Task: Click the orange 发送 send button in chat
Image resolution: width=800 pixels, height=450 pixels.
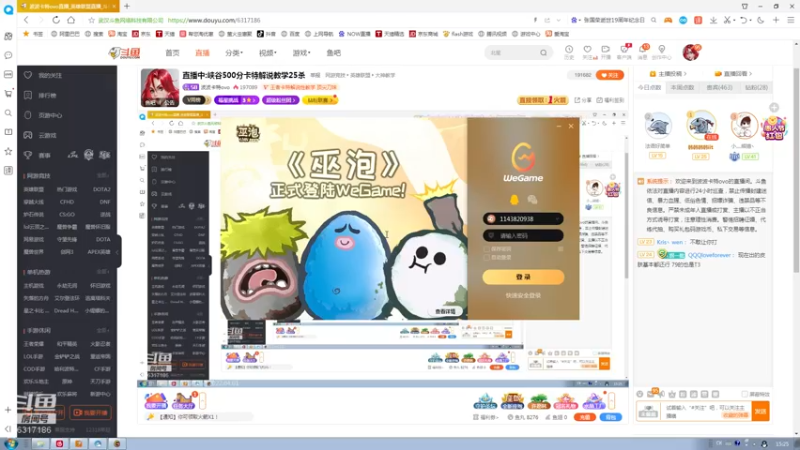Action: click(760, 411)
